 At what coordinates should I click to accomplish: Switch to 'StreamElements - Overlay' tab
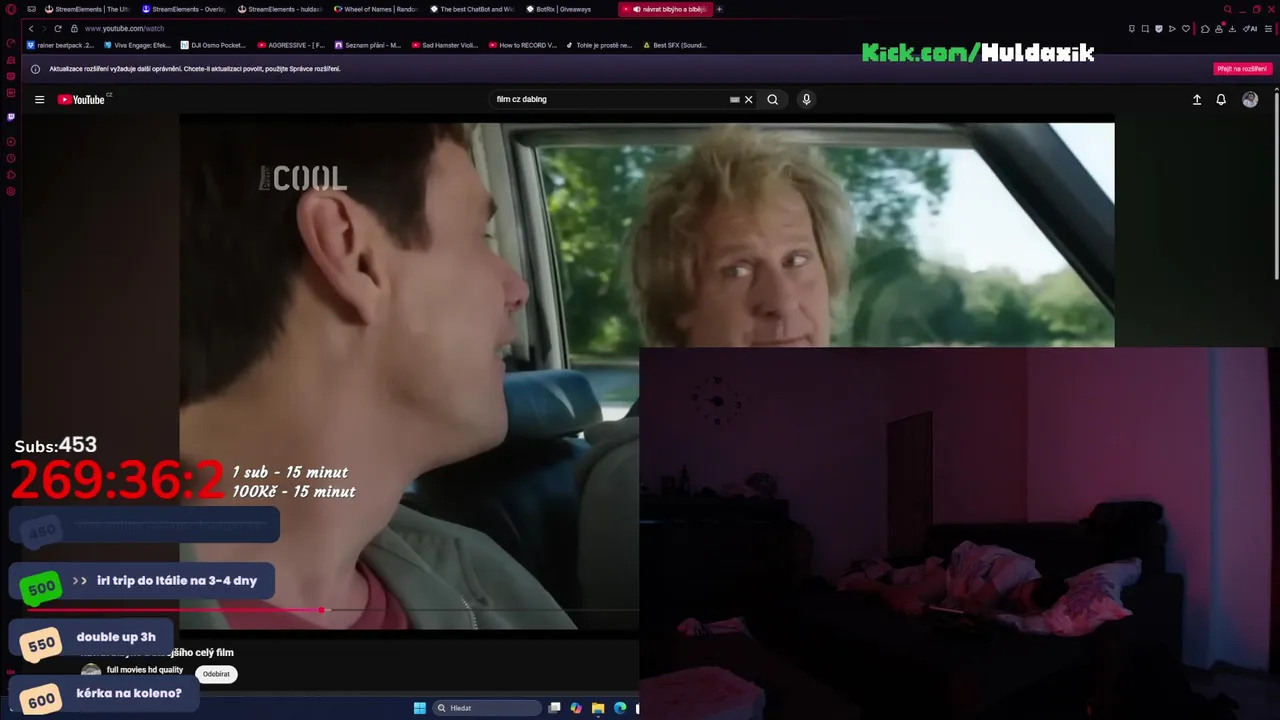(184, 9)
